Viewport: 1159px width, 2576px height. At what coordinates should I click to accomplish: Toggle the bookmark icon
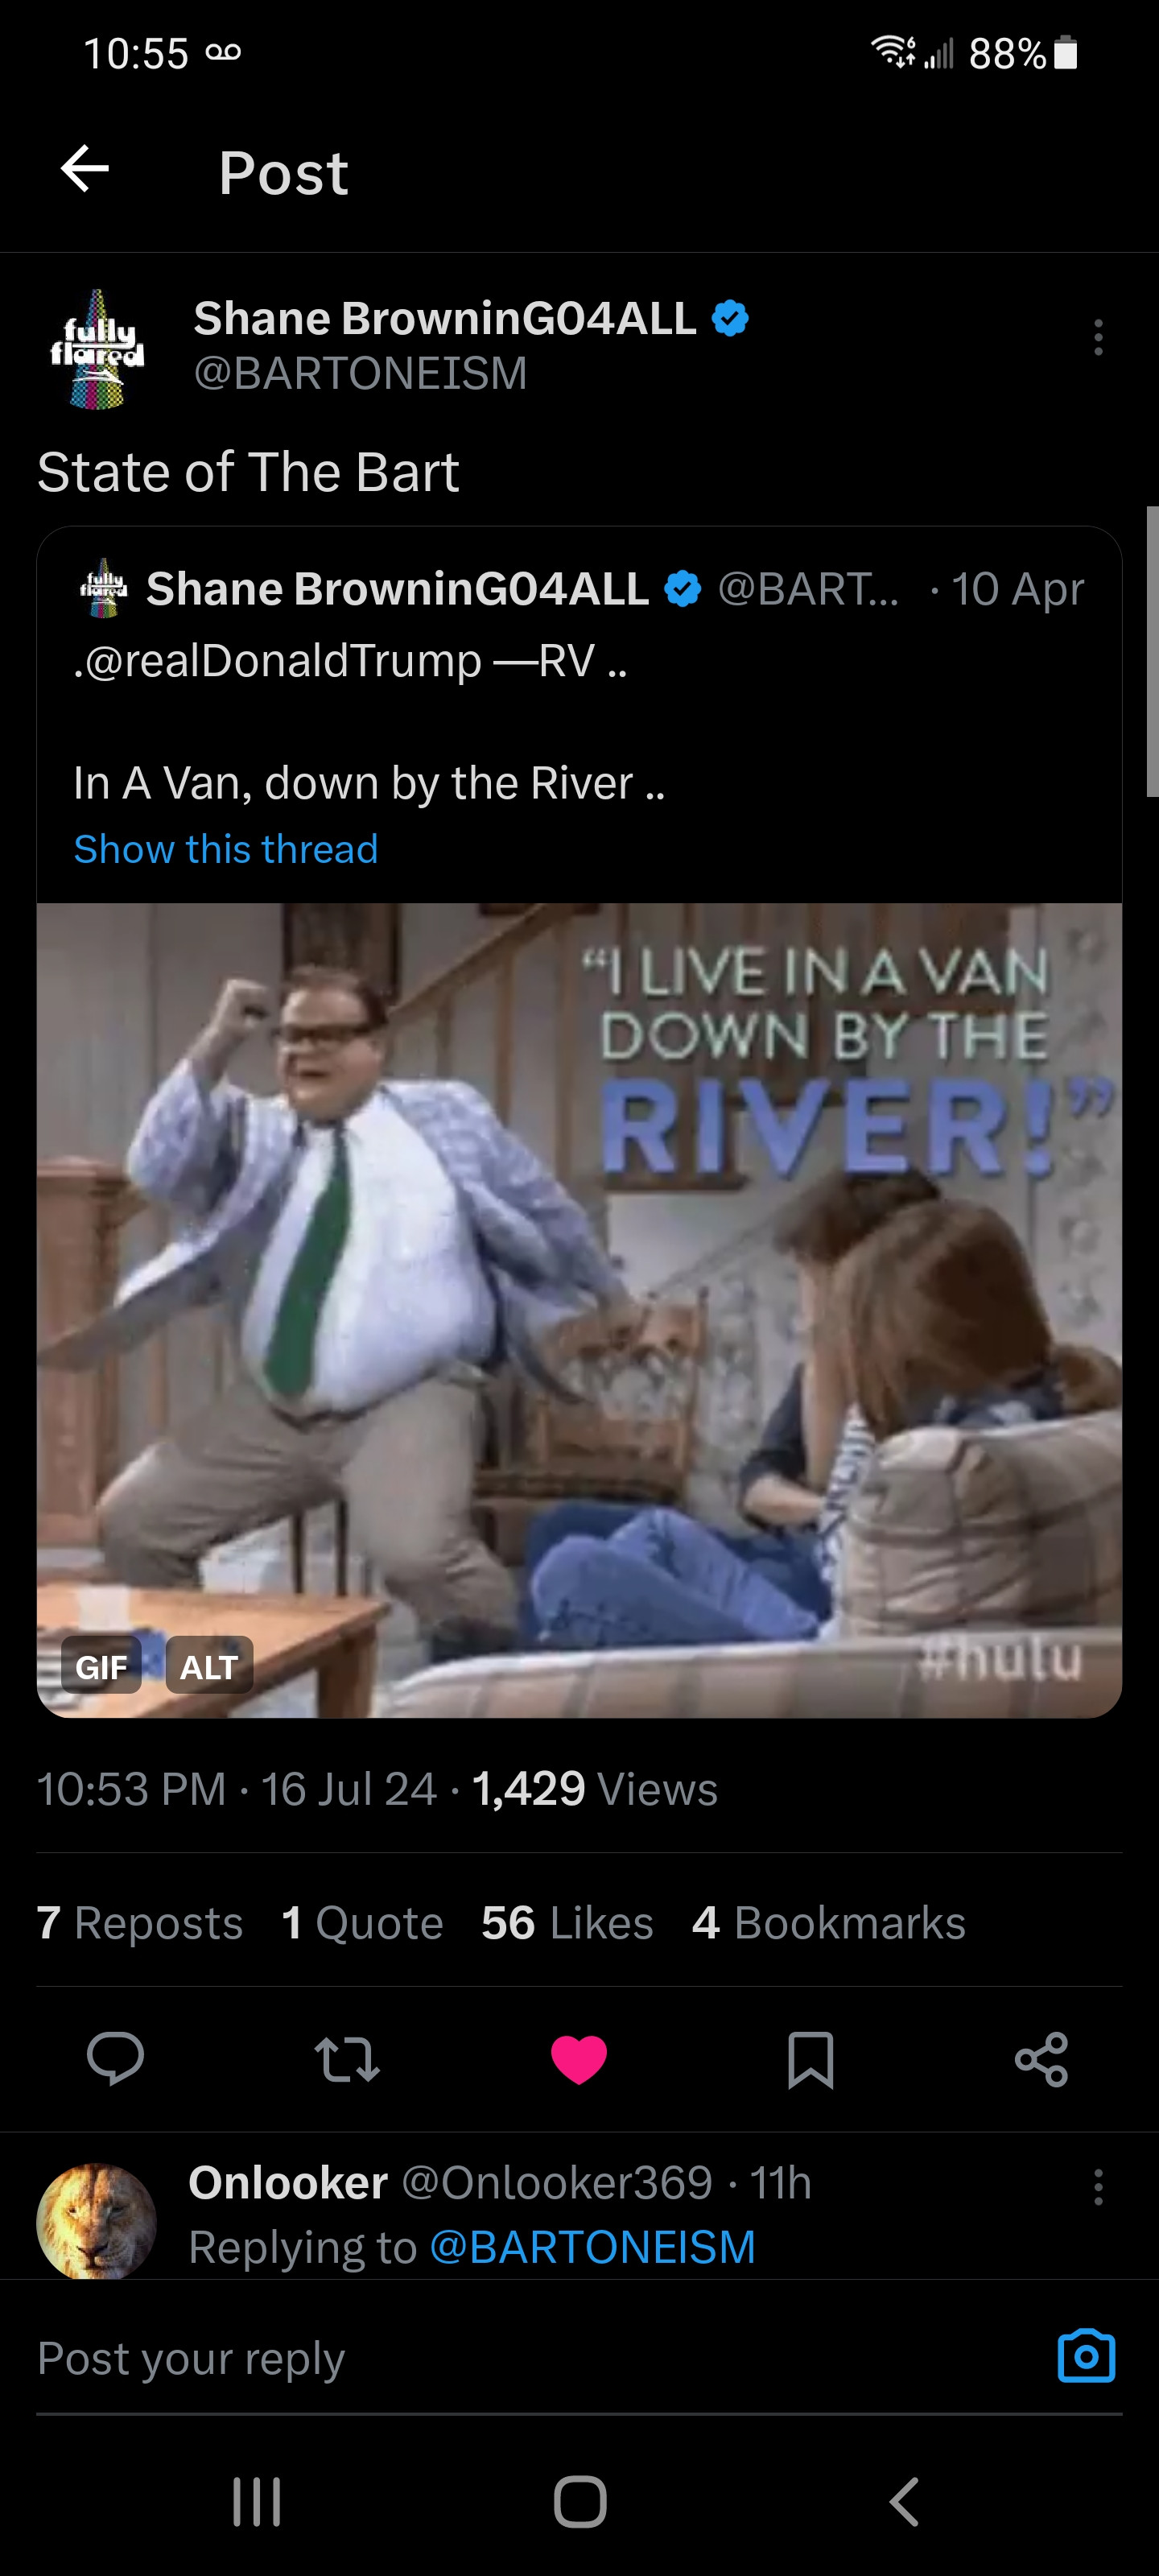[810, 2060]
